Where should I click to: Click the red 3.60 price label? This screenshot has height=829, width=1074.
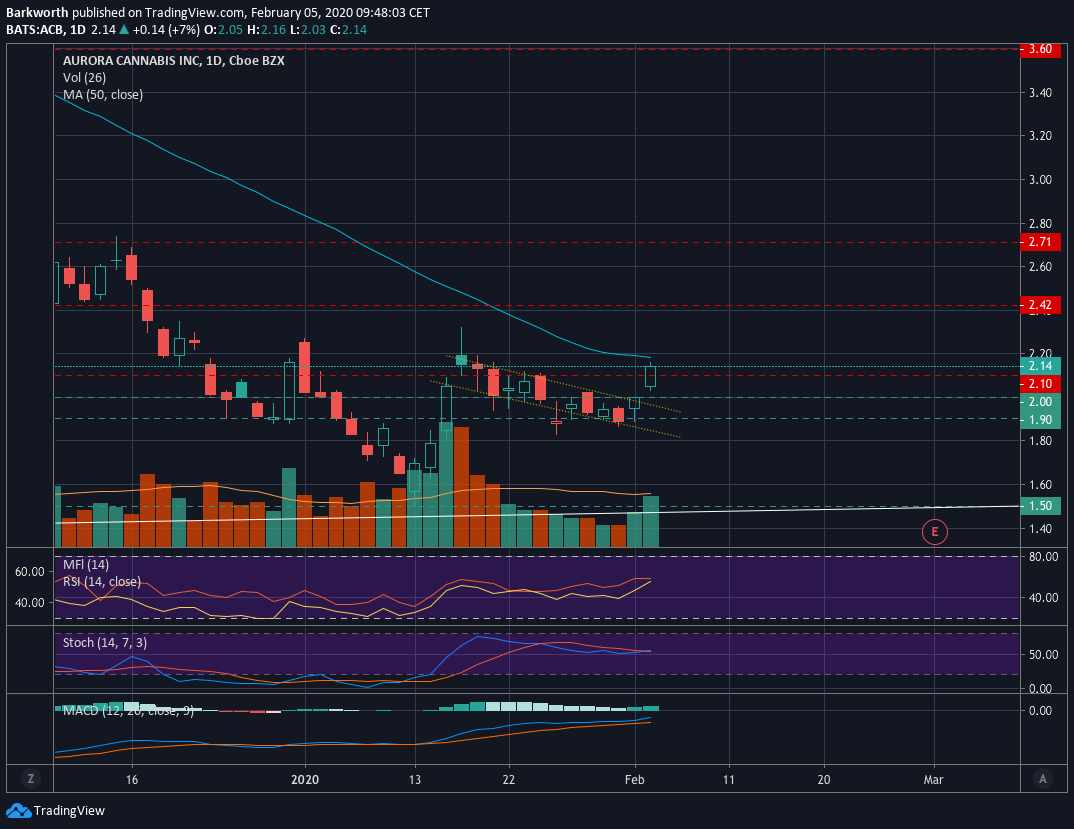[1040, 49]
